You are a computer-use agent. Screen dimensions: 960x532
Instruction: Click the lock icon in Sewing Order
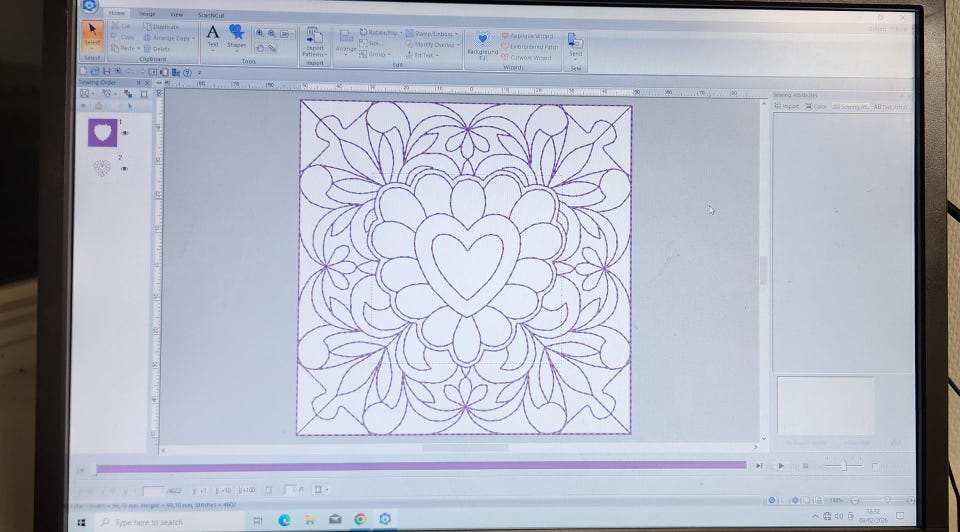tap(99, 106)
